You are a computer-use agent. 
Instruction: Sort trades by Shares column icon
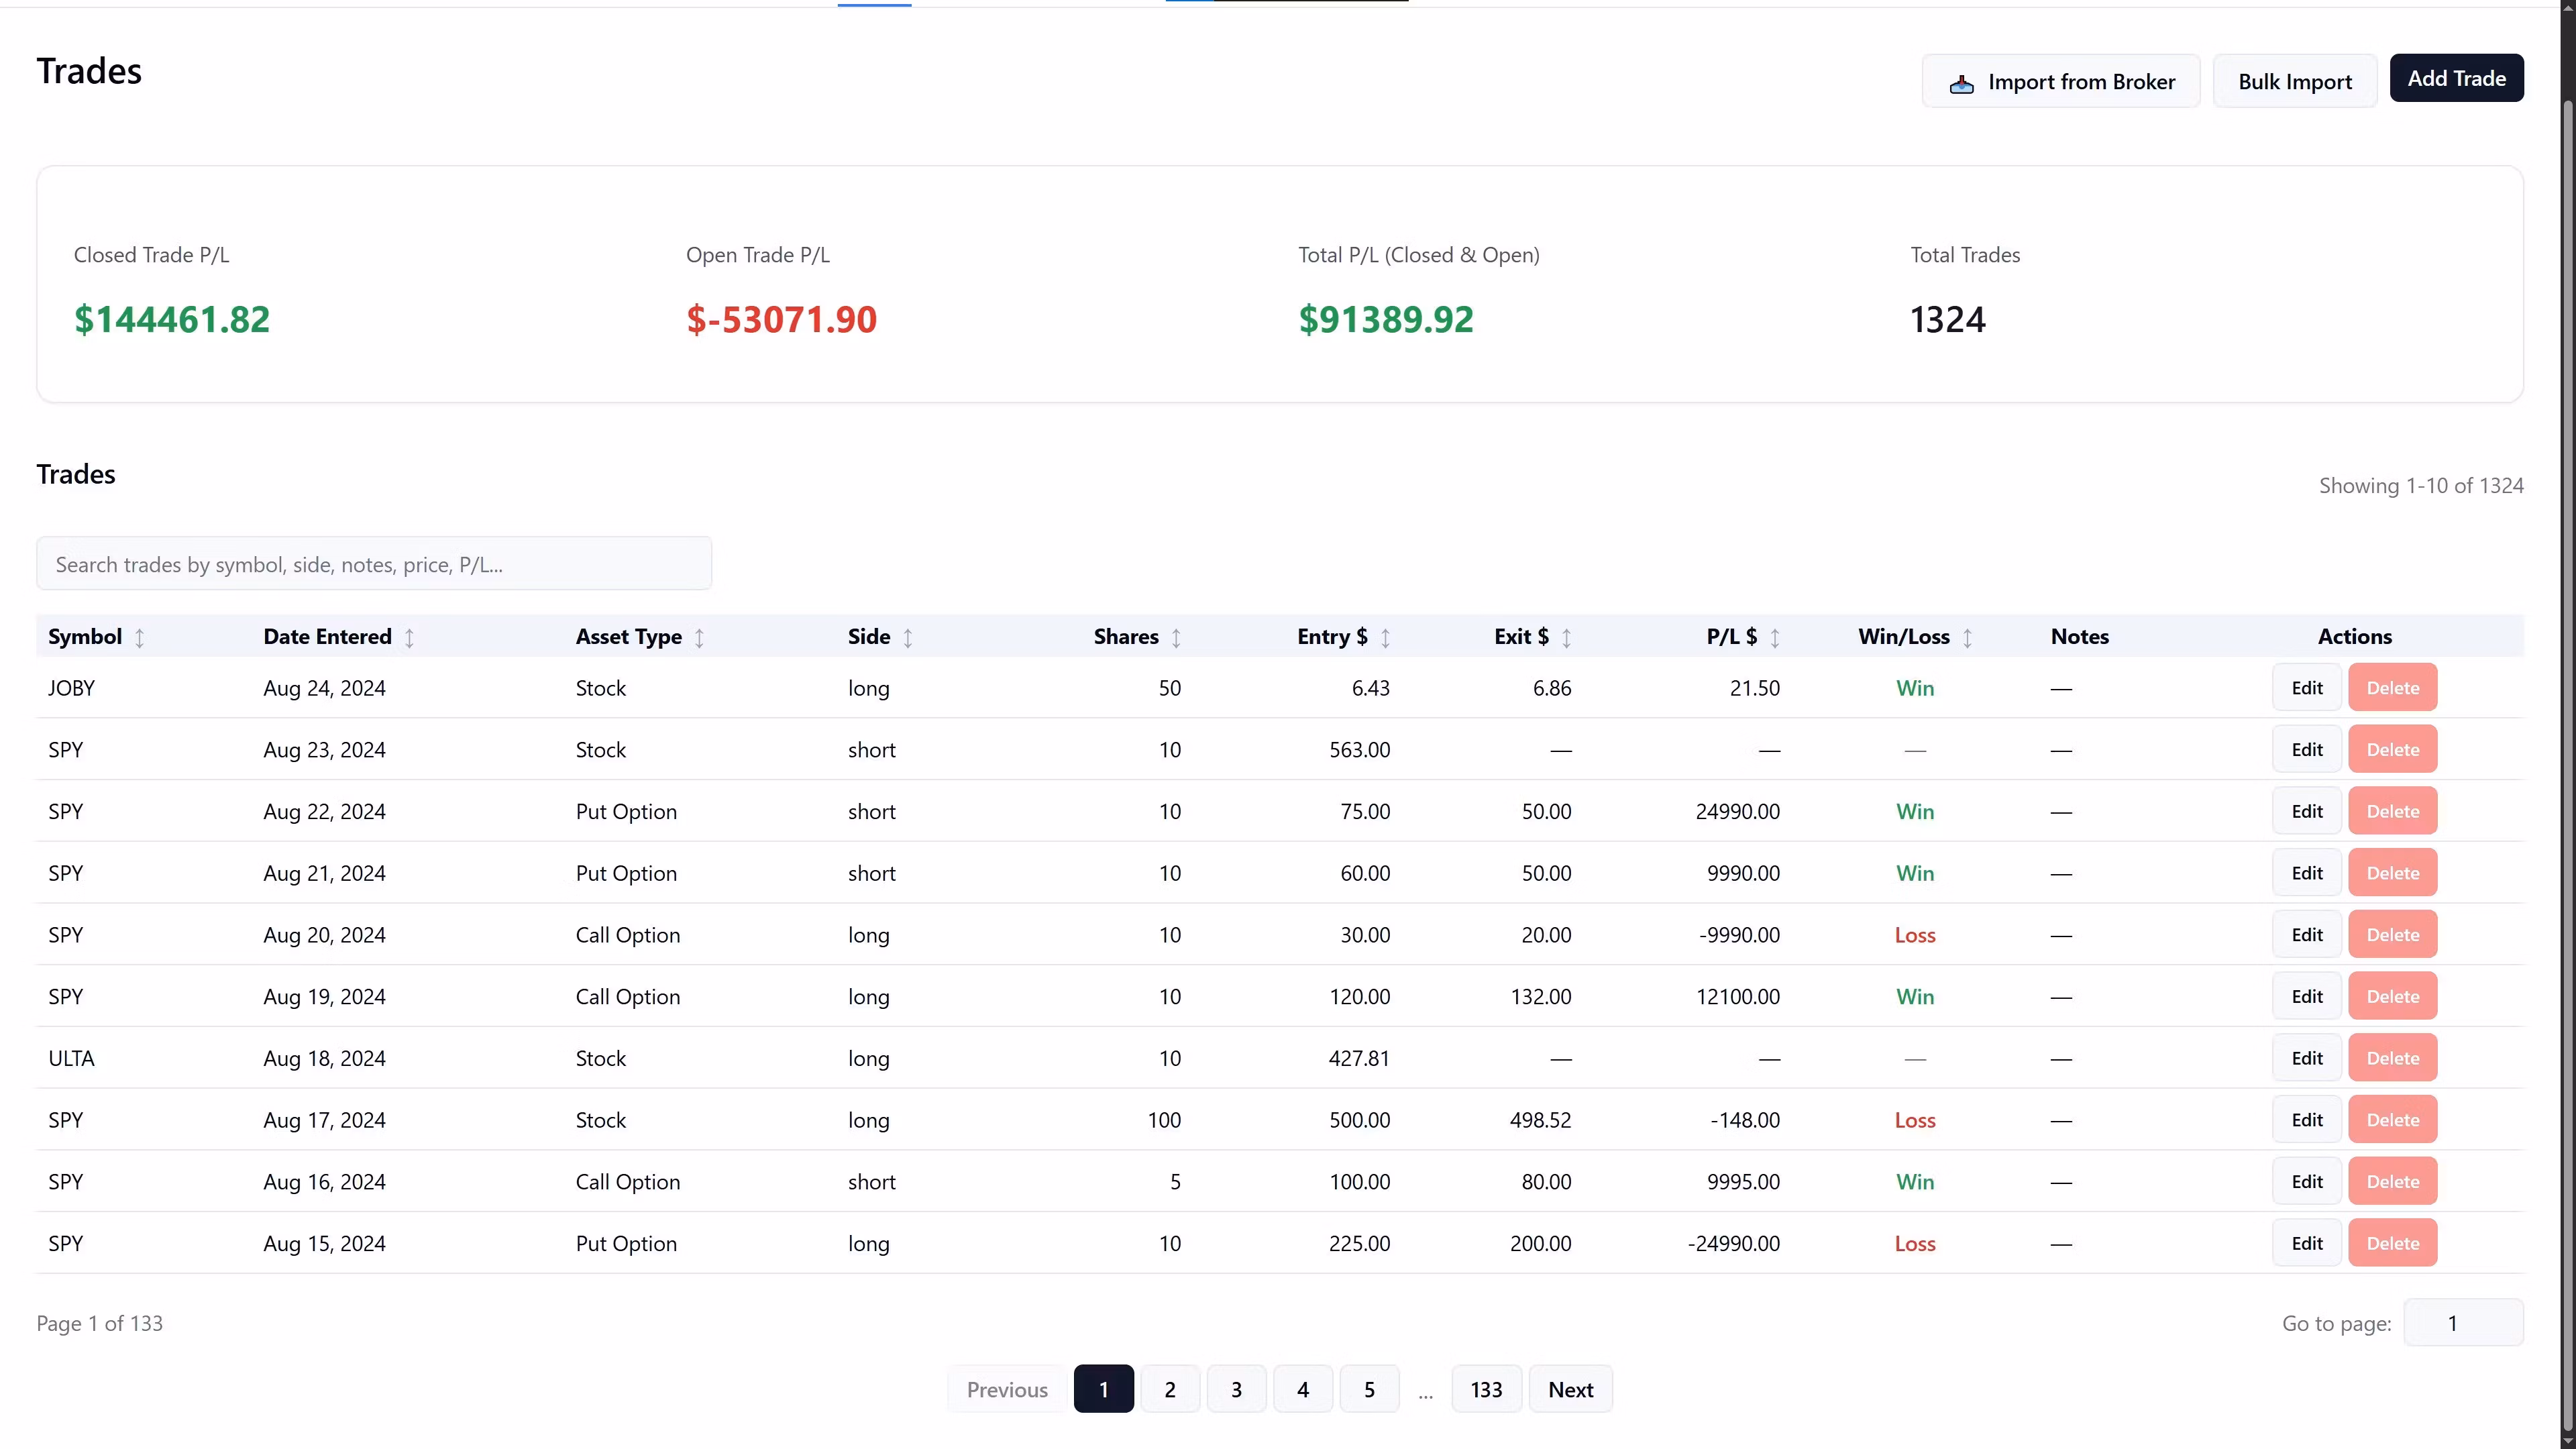click(x=1176, y=638)
